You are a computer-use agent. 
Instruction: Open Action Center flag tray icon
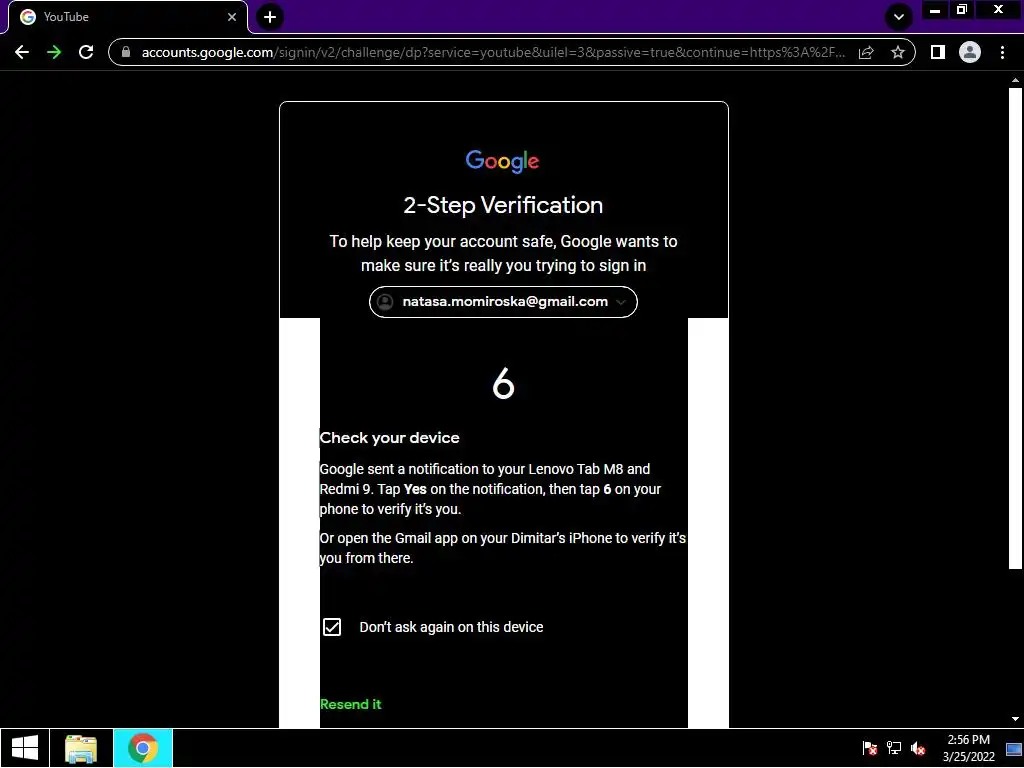point(869,748)
